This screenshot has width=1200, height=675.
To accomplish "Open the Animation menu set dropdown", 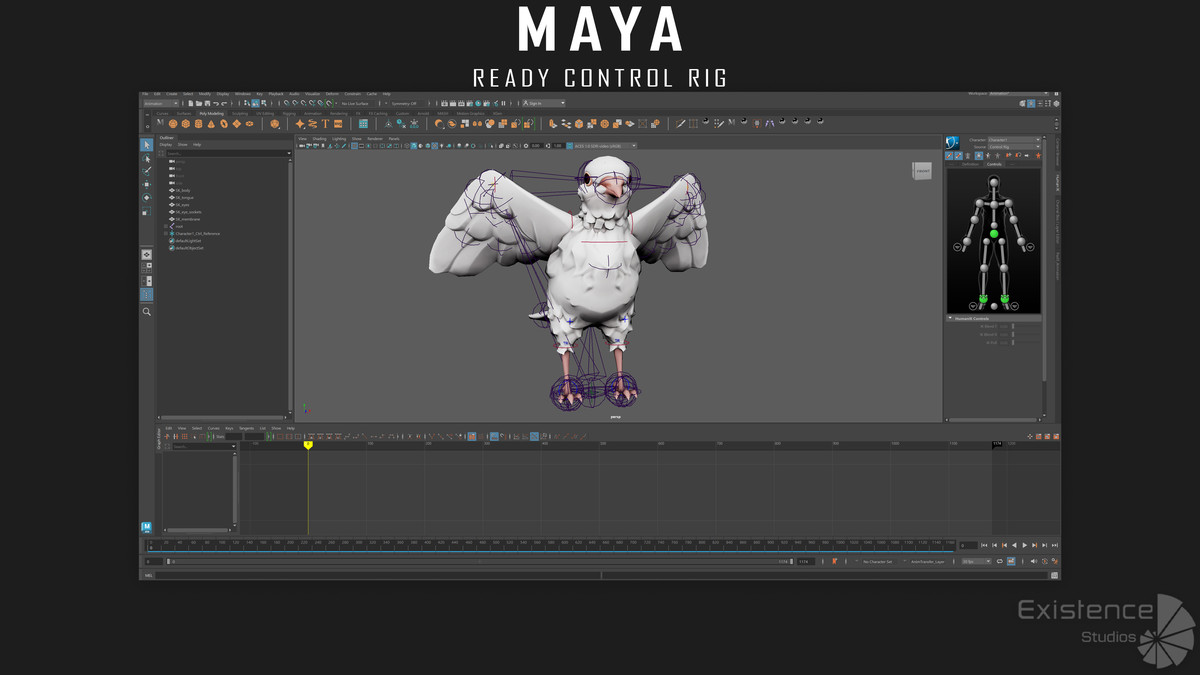I will pyautogui.click(x=161, y=103).
